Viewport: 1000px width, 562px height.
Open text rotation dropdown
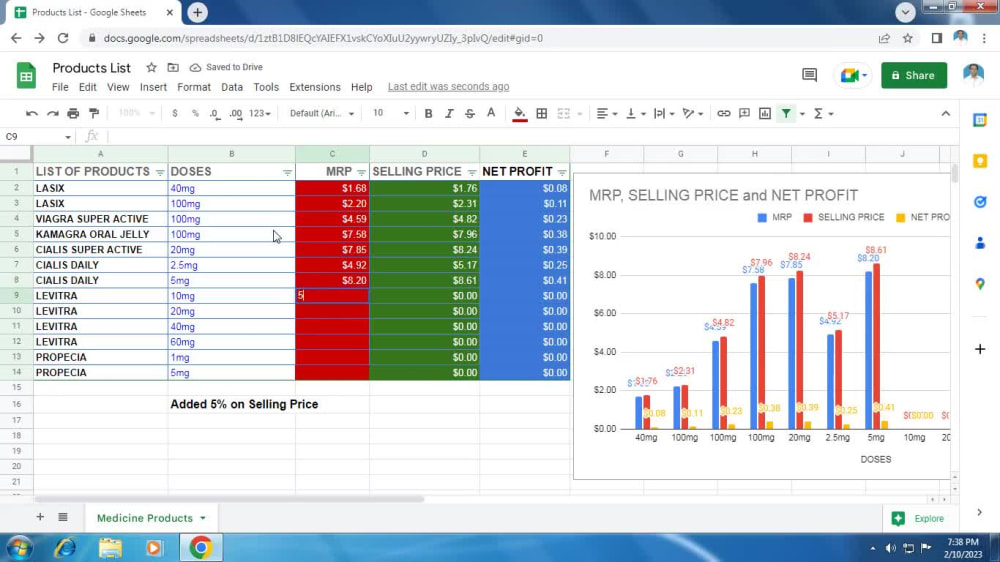click(x=693, y=114)
